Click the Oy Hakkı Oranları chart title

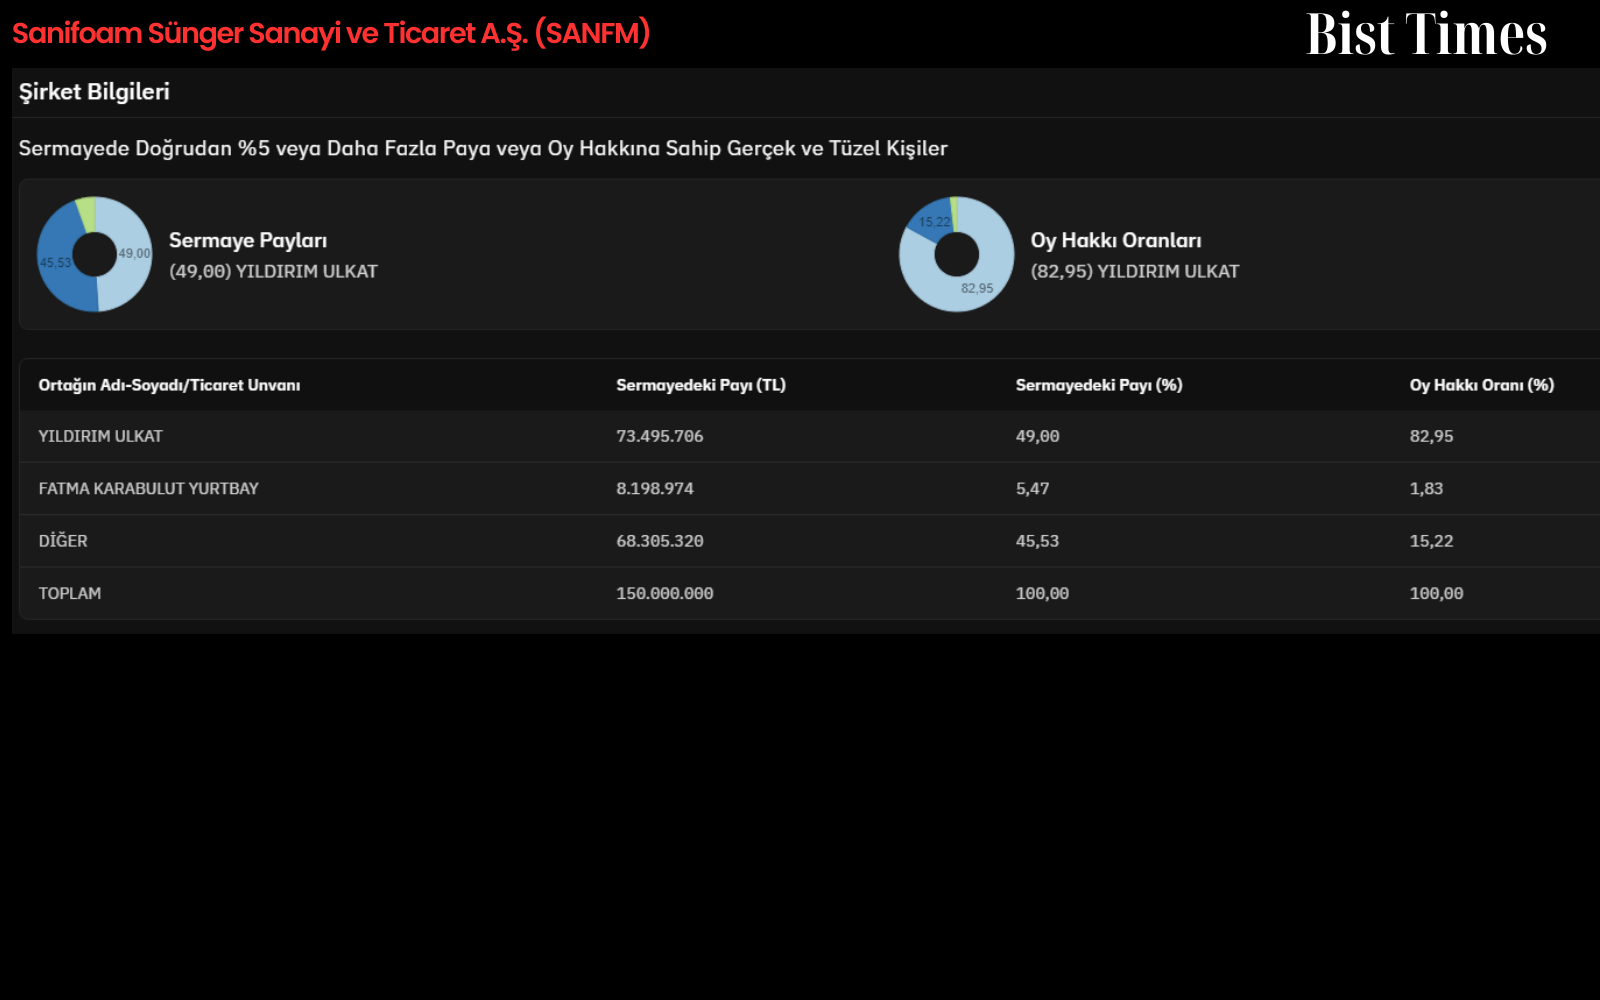point(1116,240)
